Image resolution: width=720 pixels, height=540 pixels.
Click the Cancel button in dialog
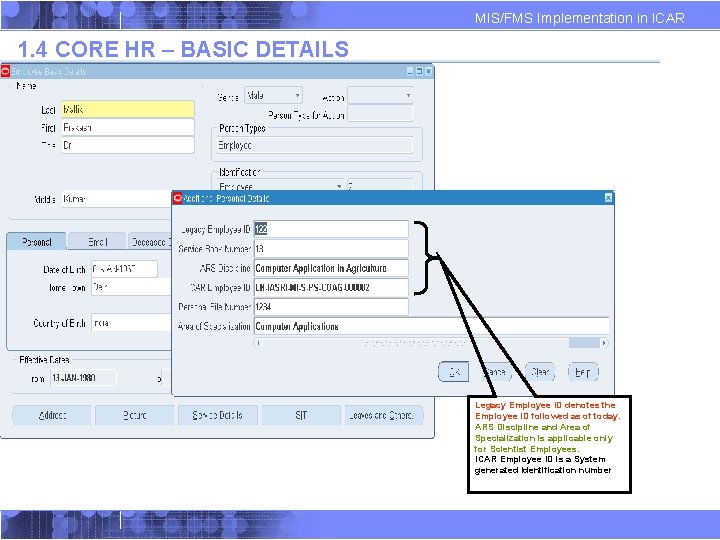click(x=496, y=371)
